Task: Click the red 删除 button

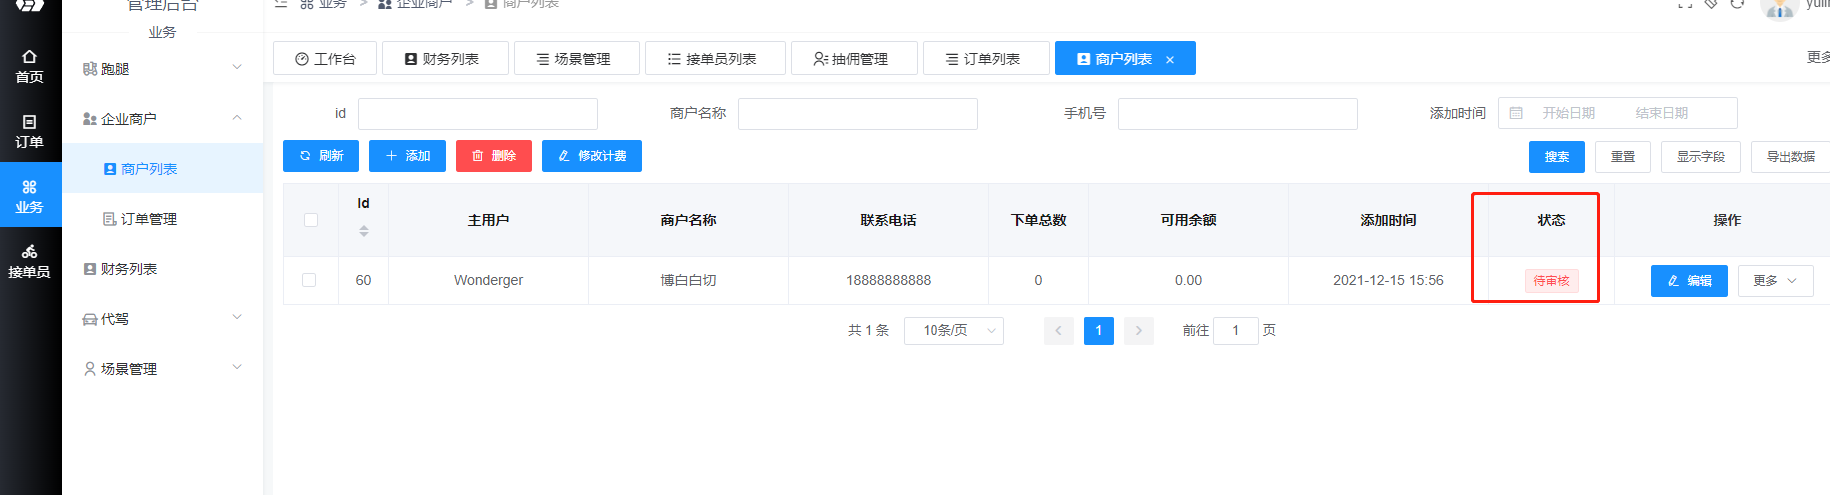Action: [494, 156]
